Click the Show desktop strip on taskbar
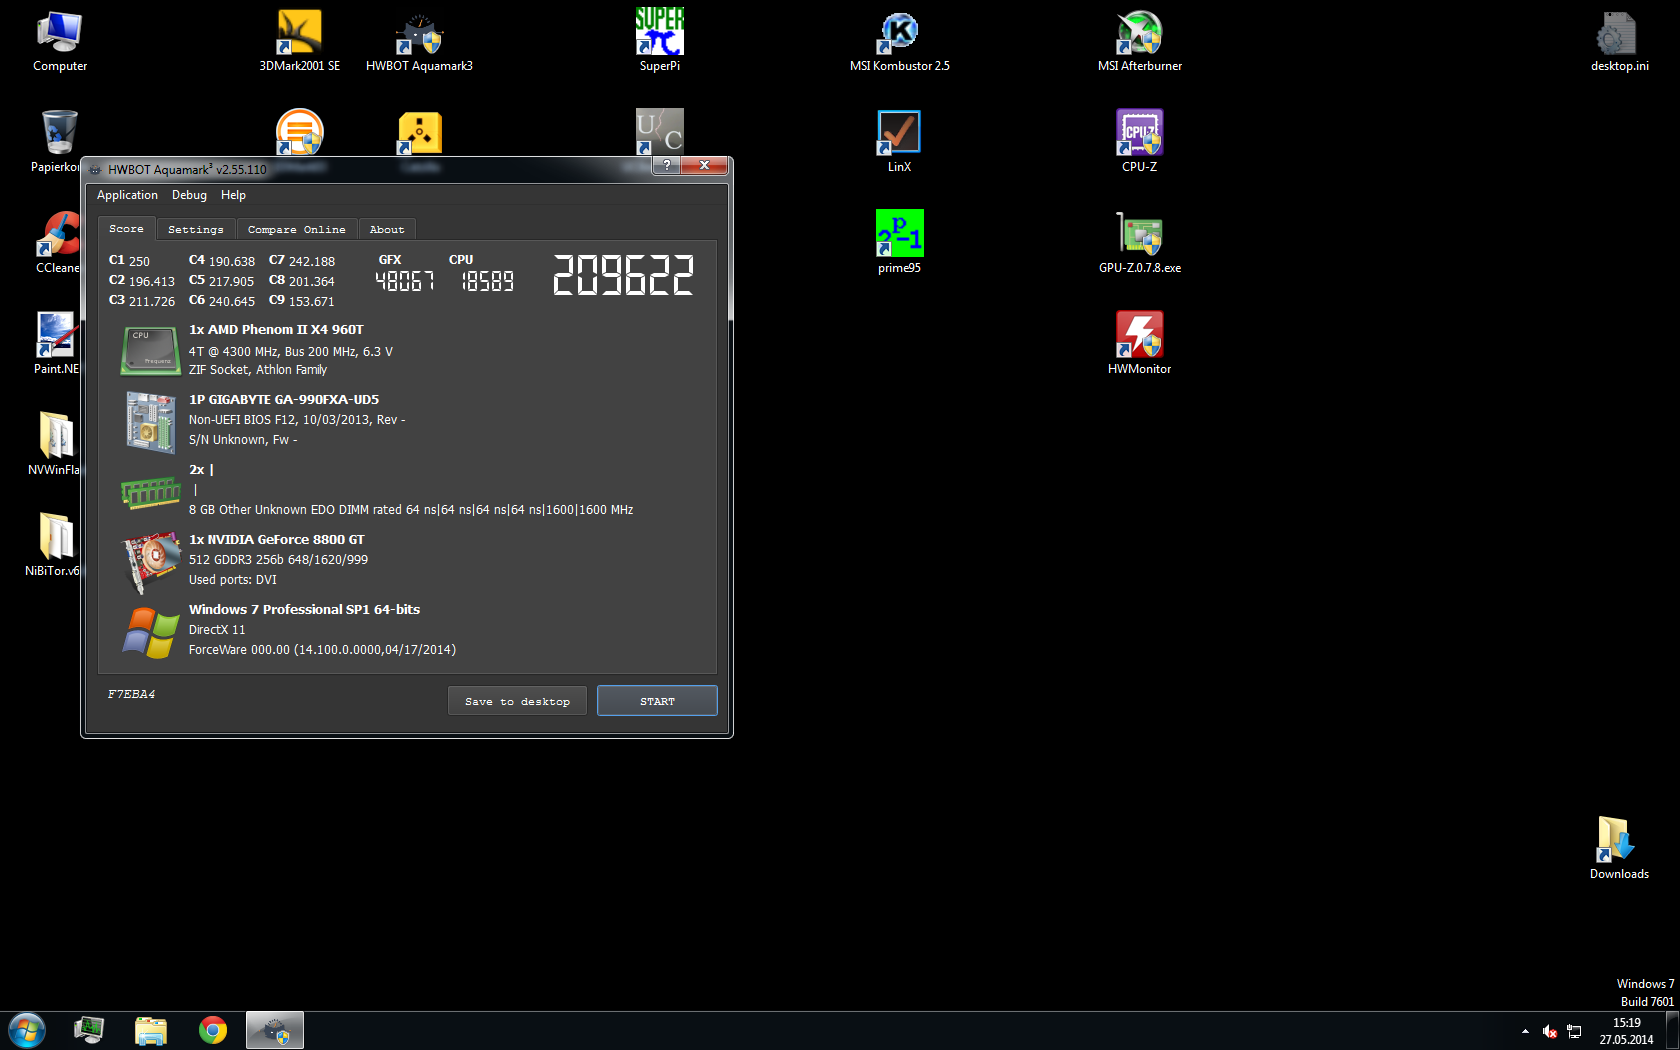Screen dimensions: 1680x1050 pos(1672,1030)
